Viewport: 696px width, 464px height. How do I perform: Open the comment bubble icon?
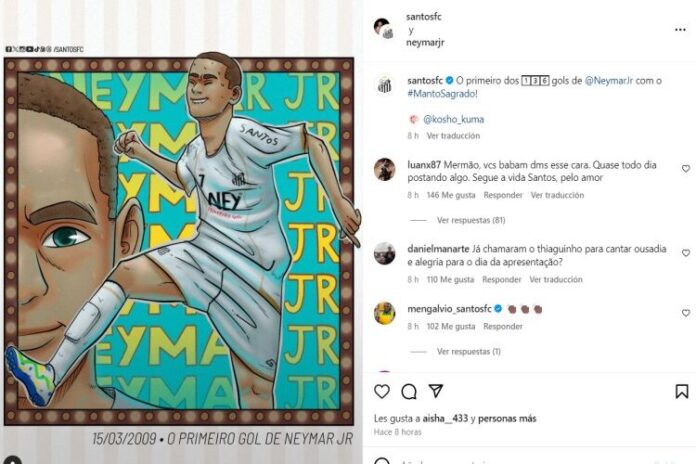coord(409,391)
